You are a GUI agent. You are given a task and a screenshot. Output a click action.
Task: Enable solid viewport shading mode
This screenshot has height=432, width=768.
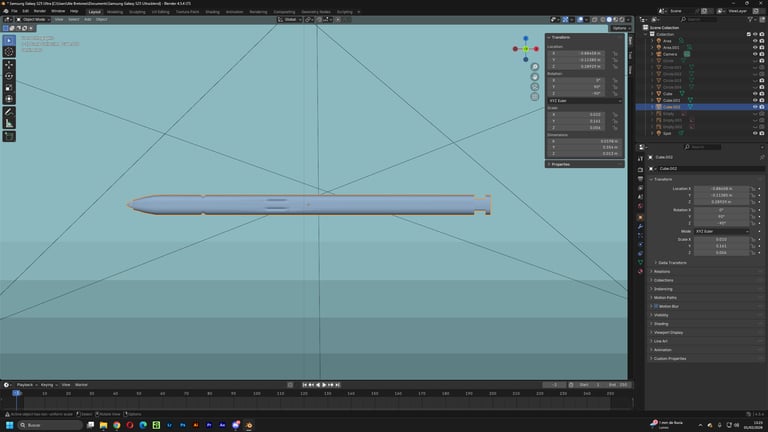coord(609,20)
